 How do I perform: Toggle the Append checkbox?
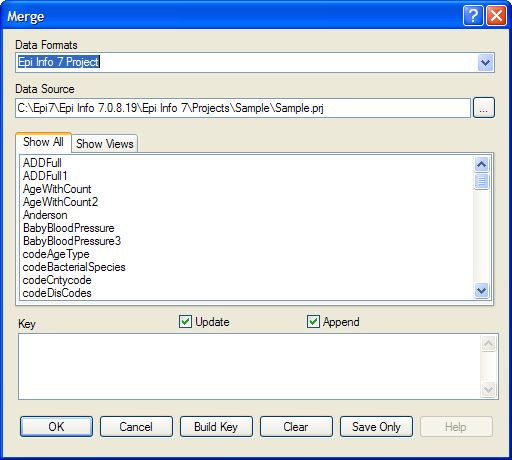click(313, 322)
